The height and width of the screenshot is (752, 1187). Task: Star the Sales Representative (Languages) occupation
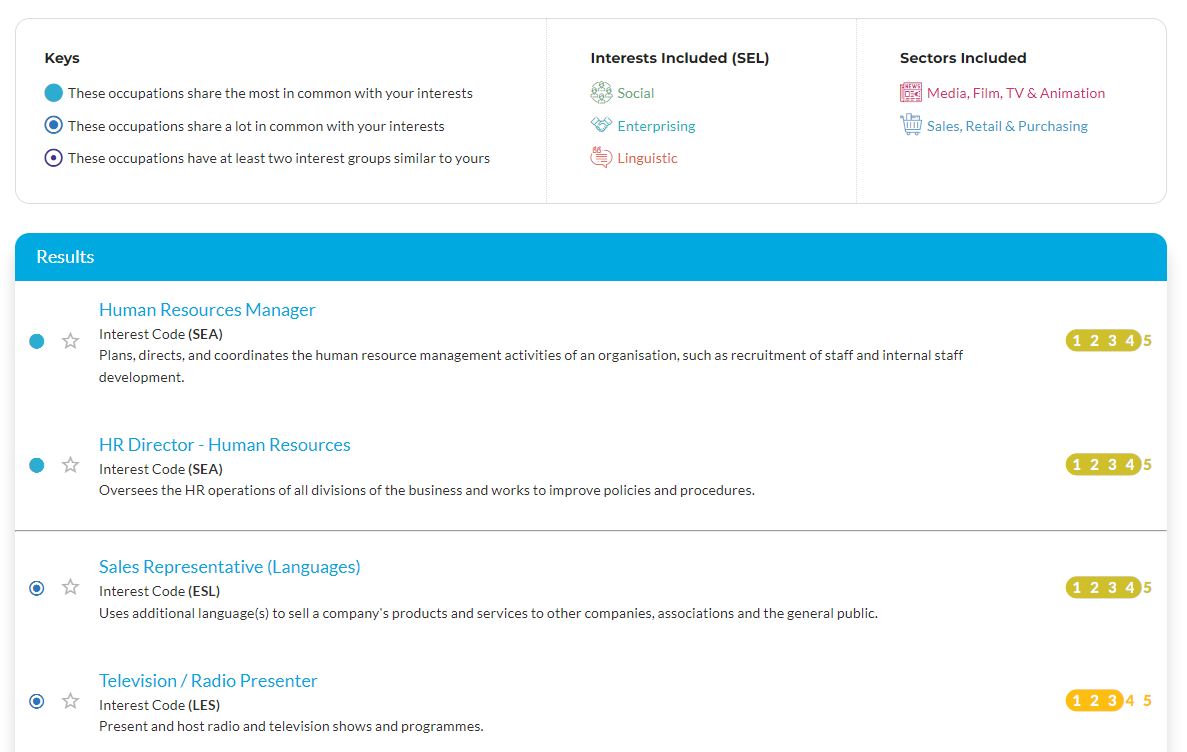(70, 587)
